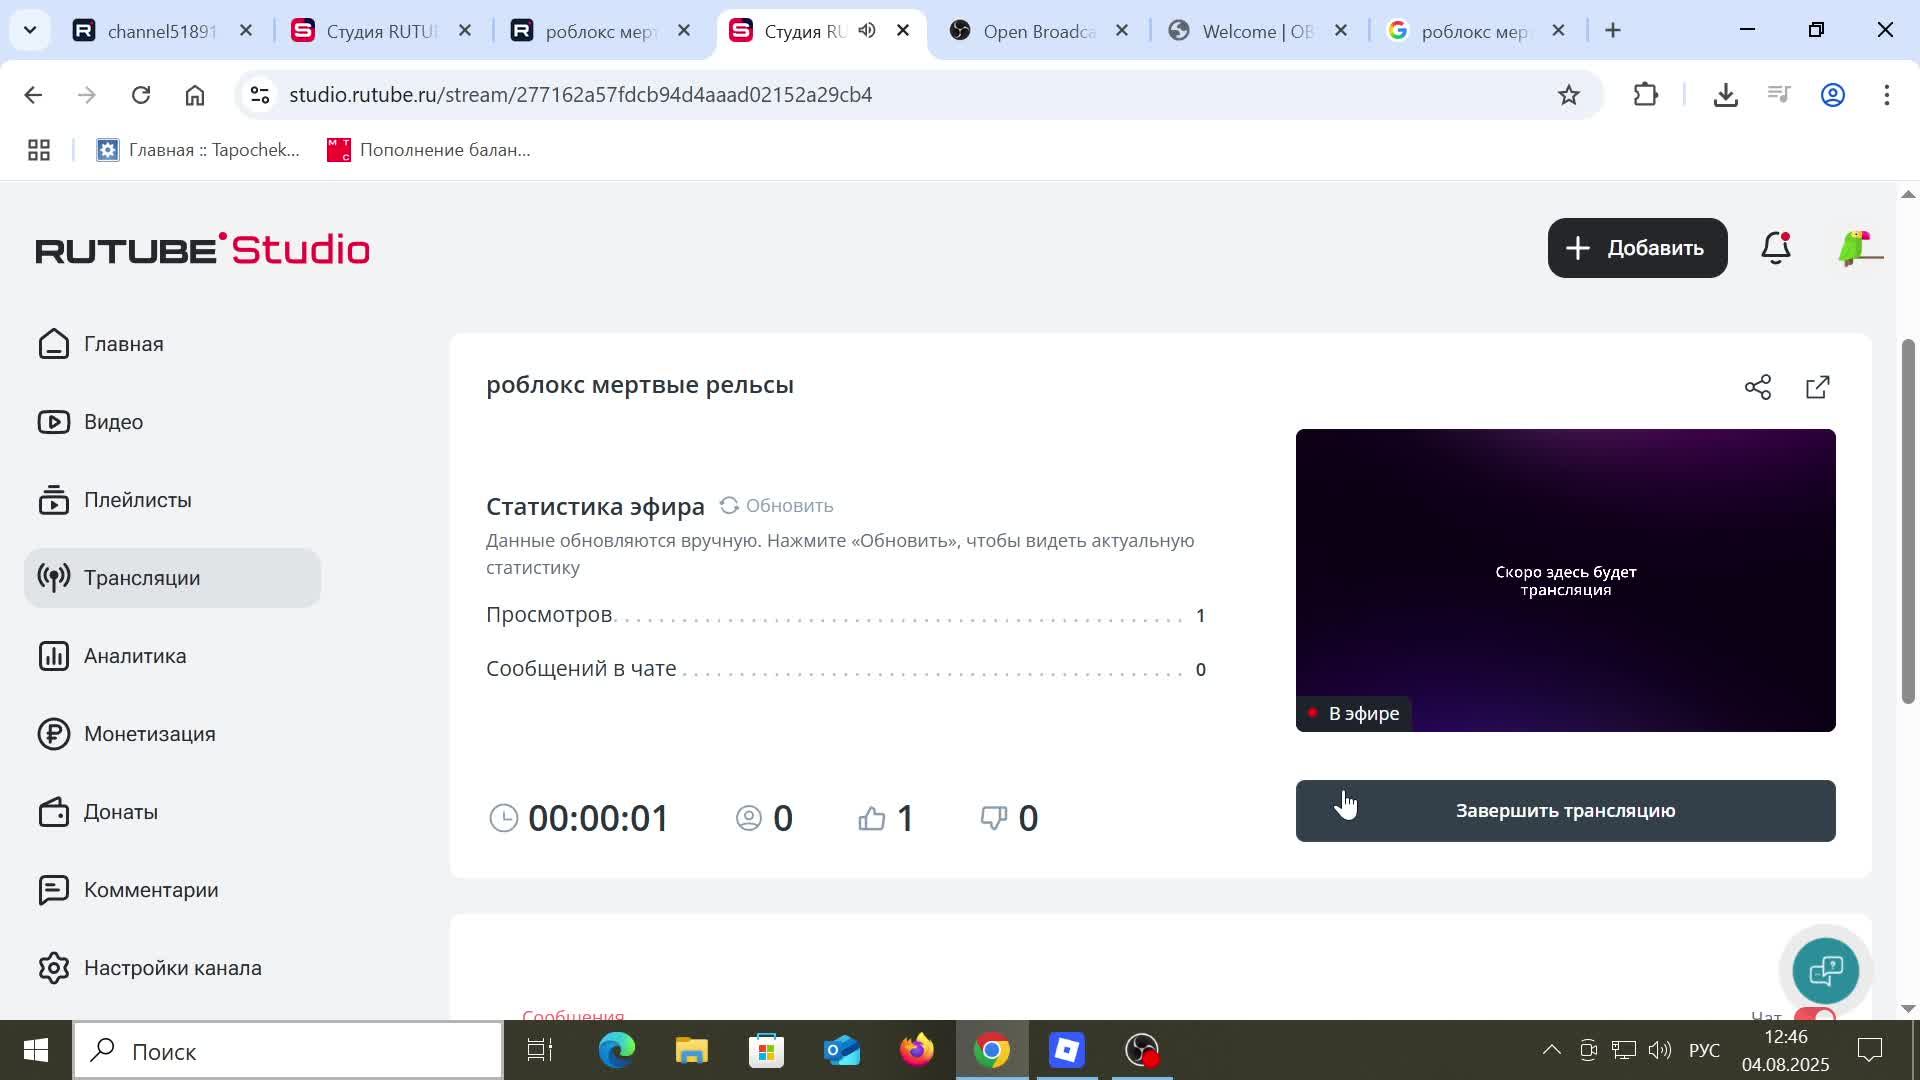Viewport: 1920px width, 1080px height.
Task: Select the Трансляции sidebar icon
Action: 53,577
